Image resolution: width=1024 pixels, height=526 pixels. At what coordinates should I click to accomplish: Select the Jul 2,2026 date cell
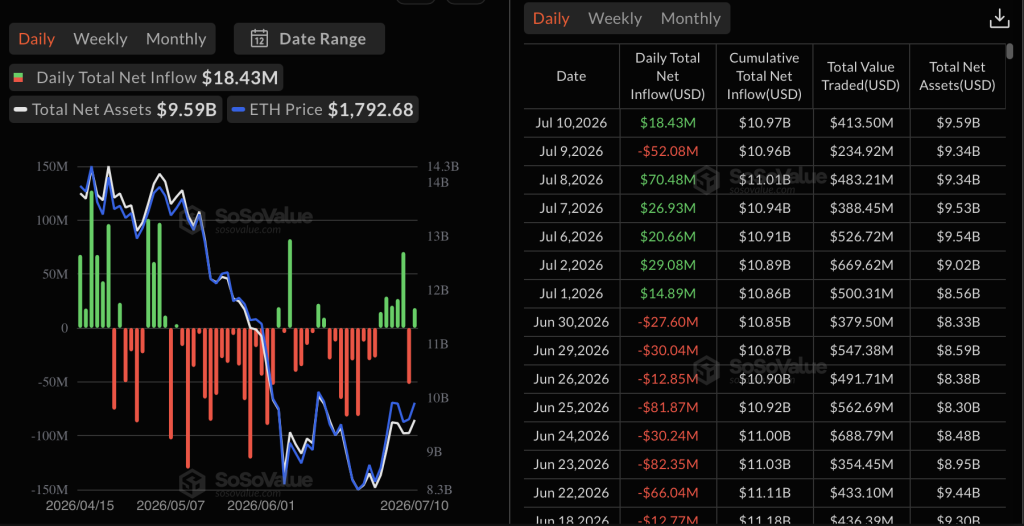[571, 265]
